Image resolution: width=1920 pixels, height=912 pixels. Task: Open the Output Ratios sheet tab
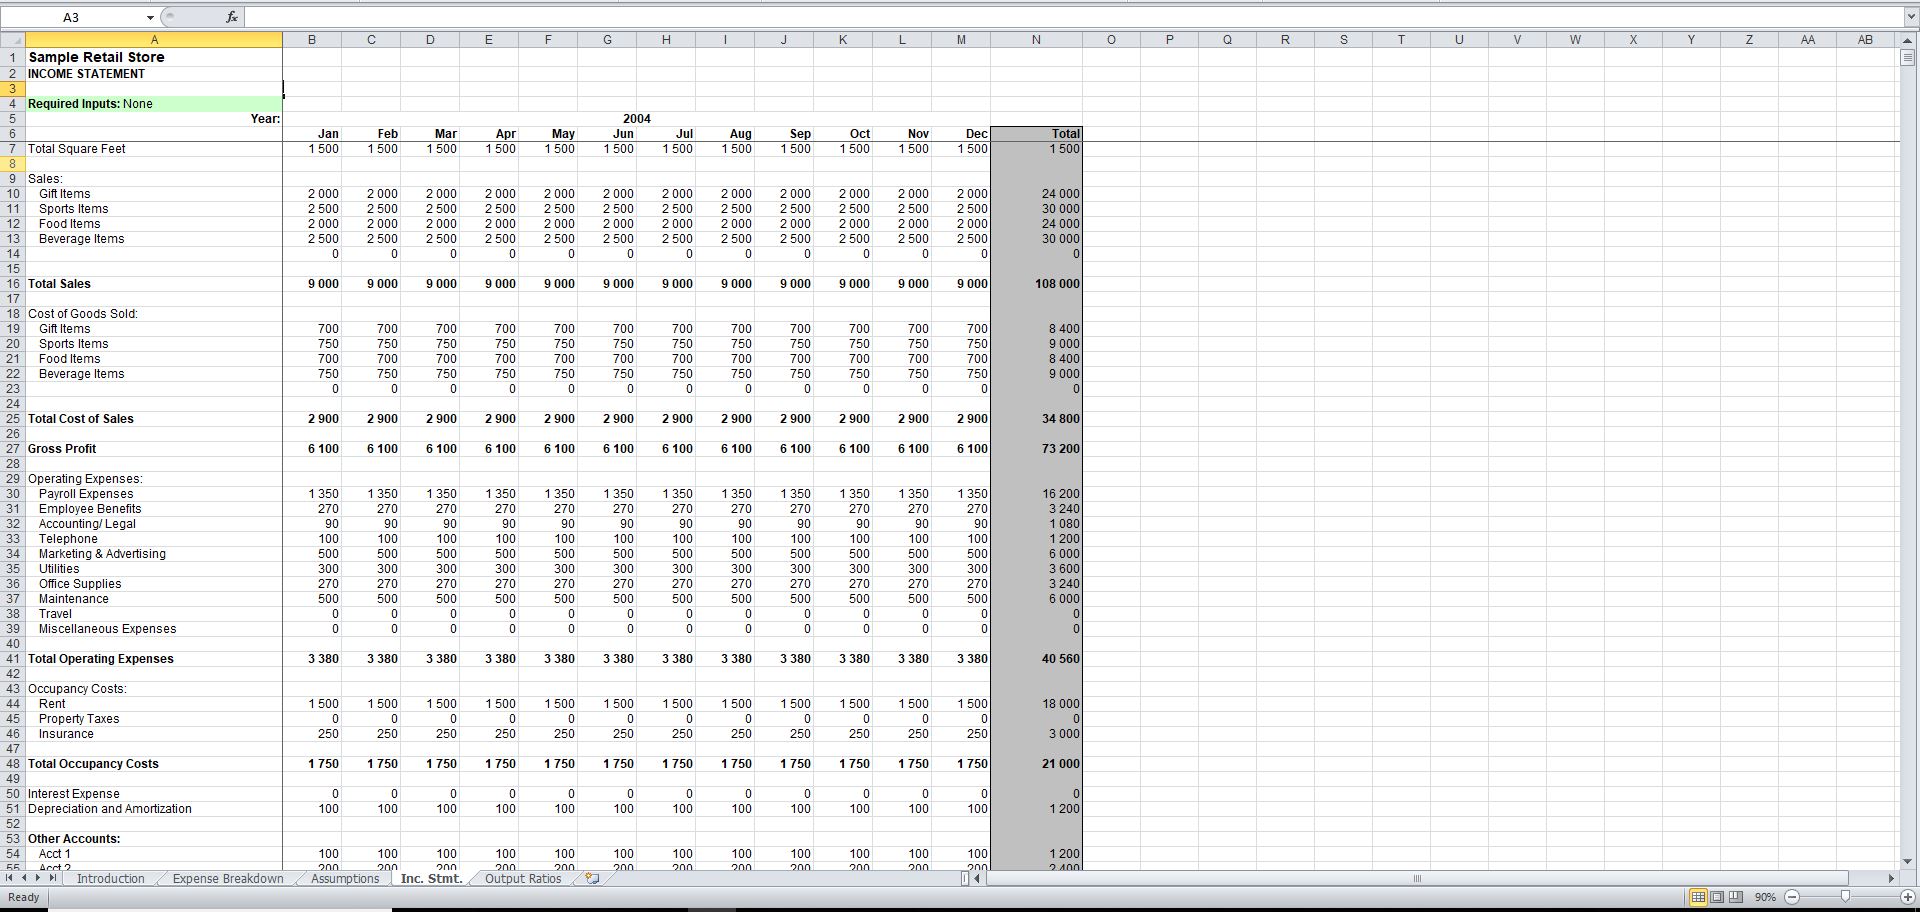coord(521,878)
